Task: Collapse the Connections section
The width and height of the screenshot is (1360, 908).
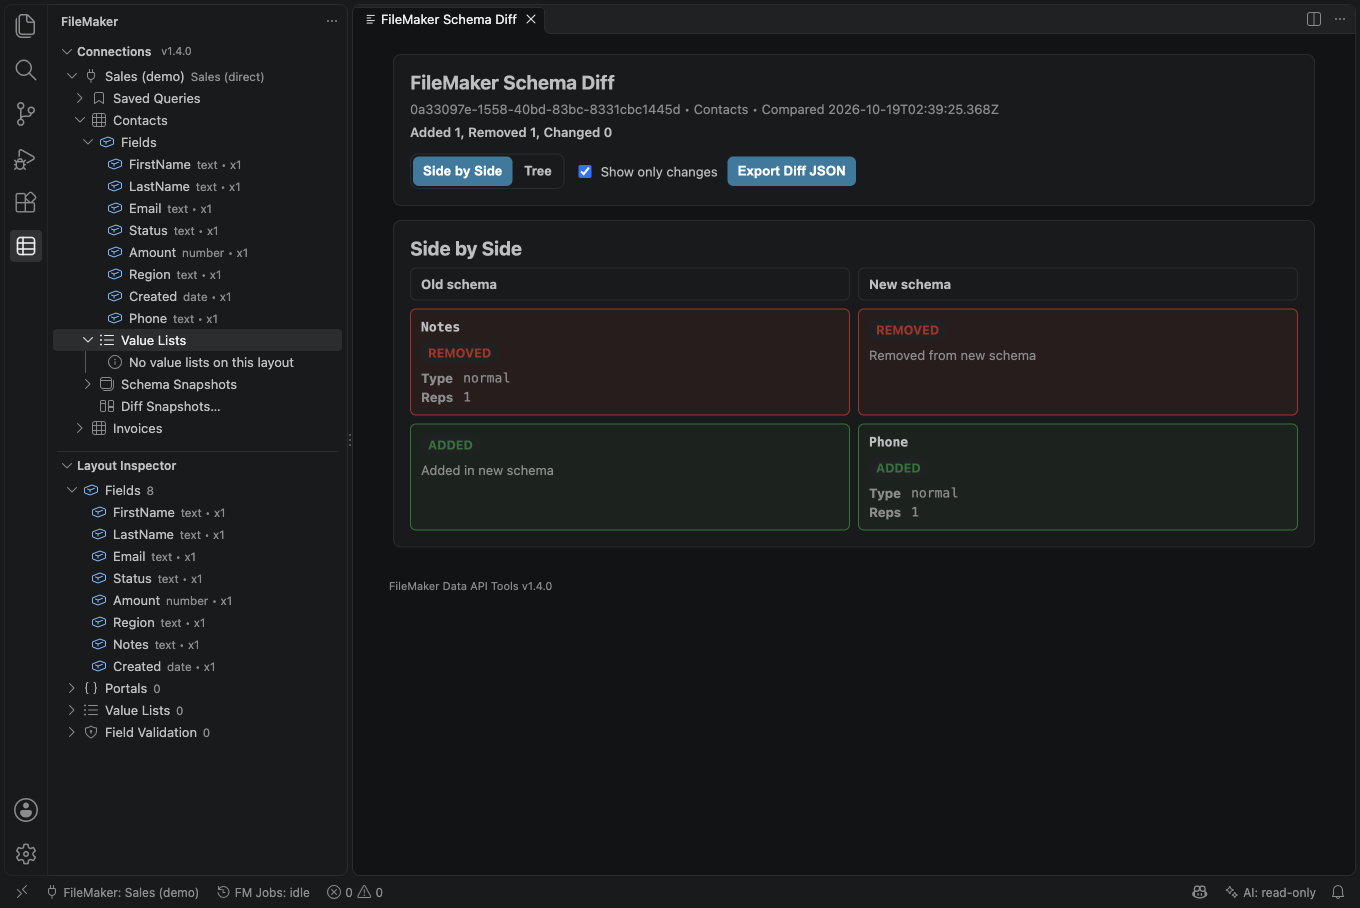Action: 67,51
